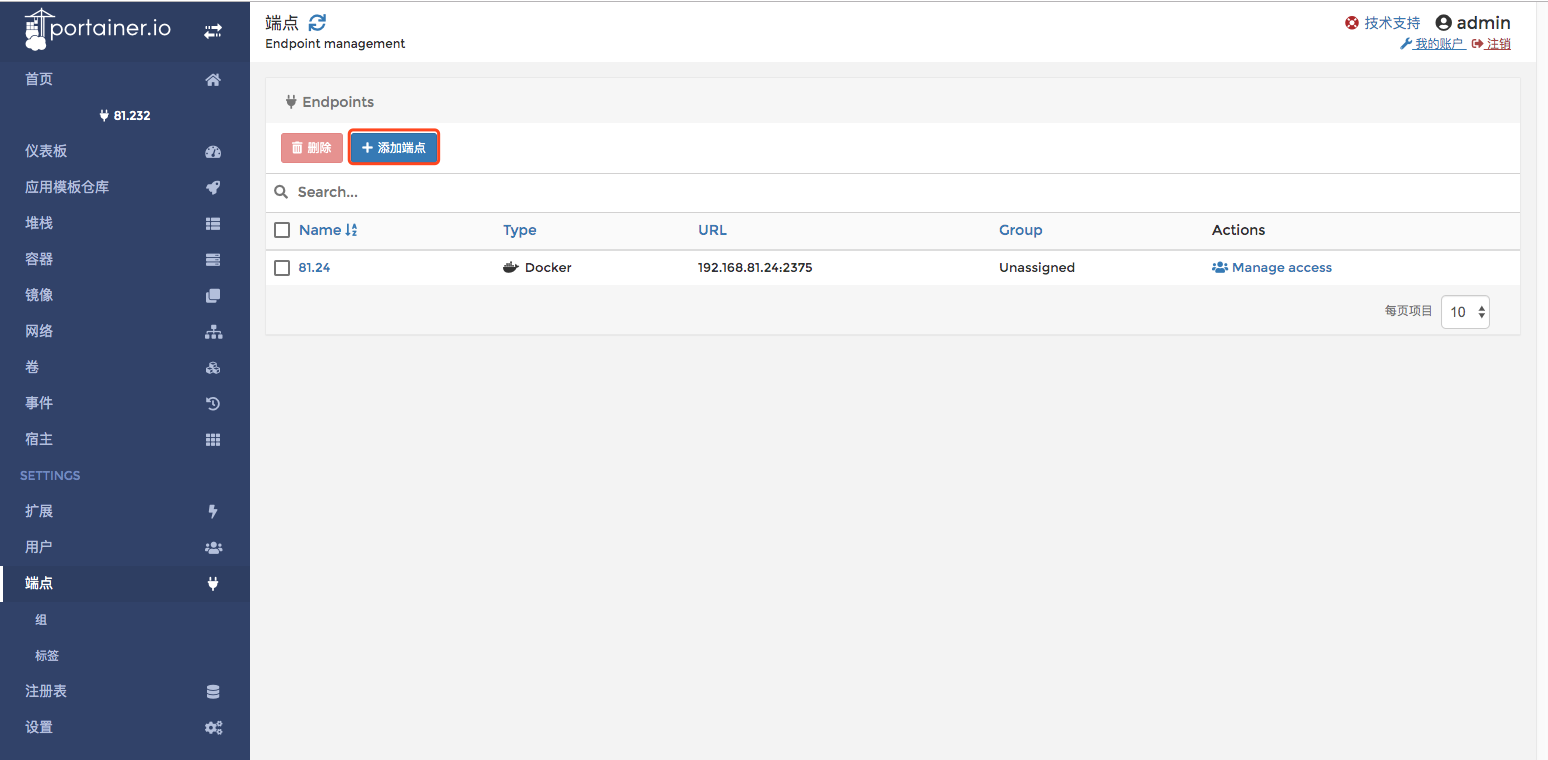Viewport: 1548px width, 760px height.
Task: Click the host grid icon beside 宿主
Action: [x=213, y=440]
